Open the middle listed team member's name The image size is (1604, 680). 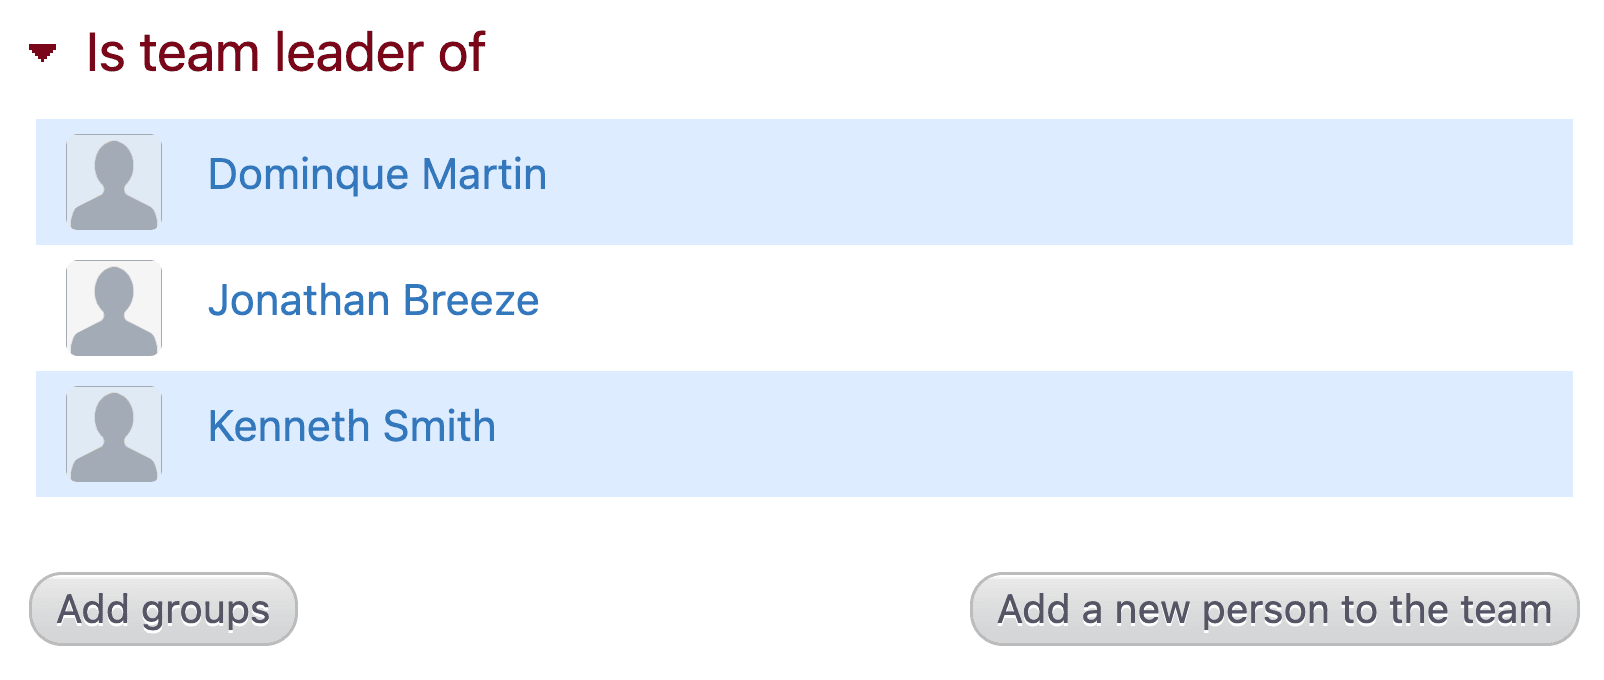pos(373,301)
